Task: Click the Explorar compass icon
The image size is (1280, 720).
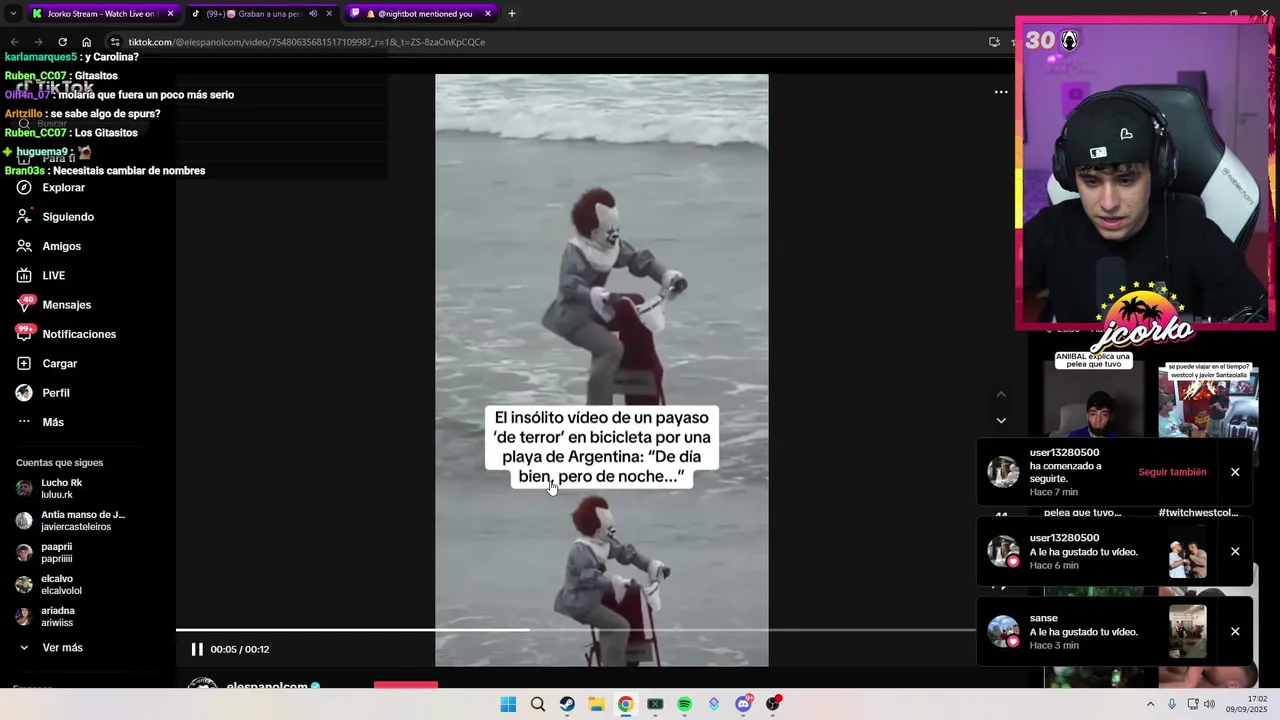Action: coord(24,188)
